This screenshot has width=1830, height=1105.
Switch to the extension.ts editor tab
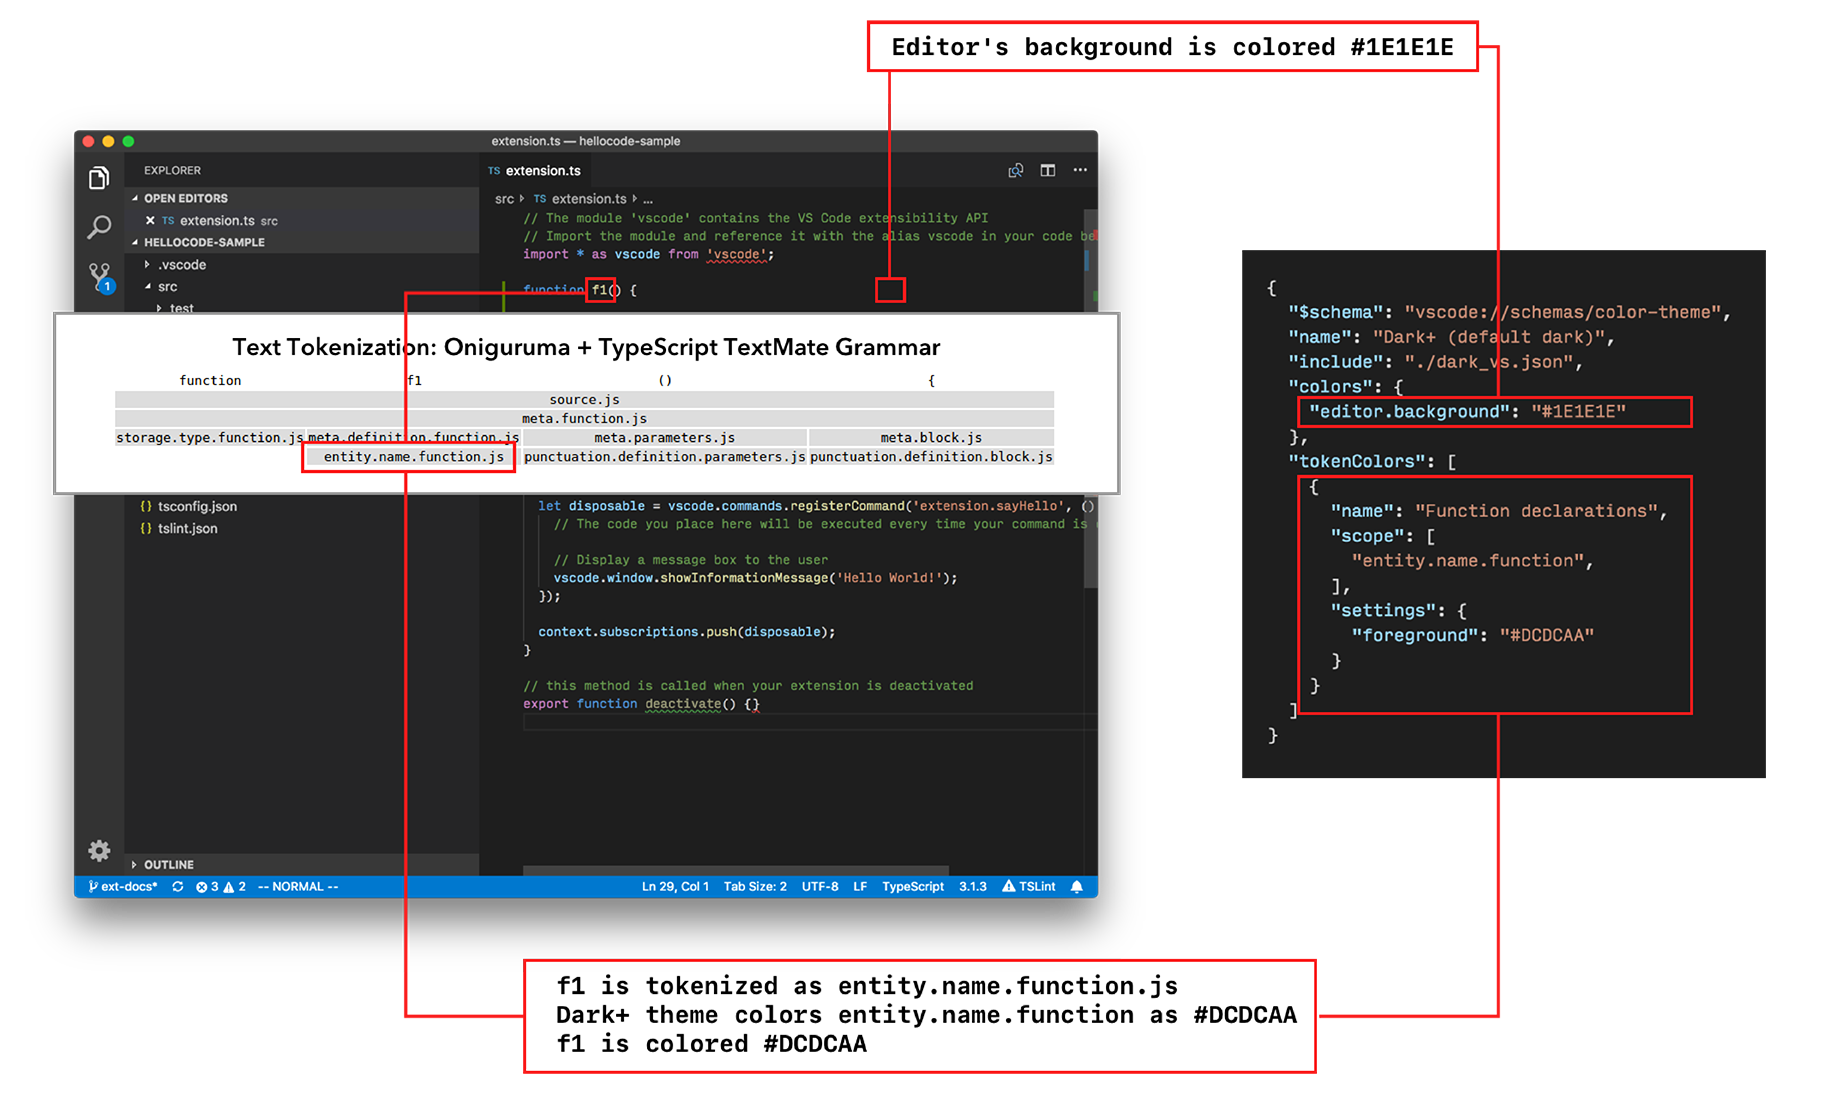535,170
